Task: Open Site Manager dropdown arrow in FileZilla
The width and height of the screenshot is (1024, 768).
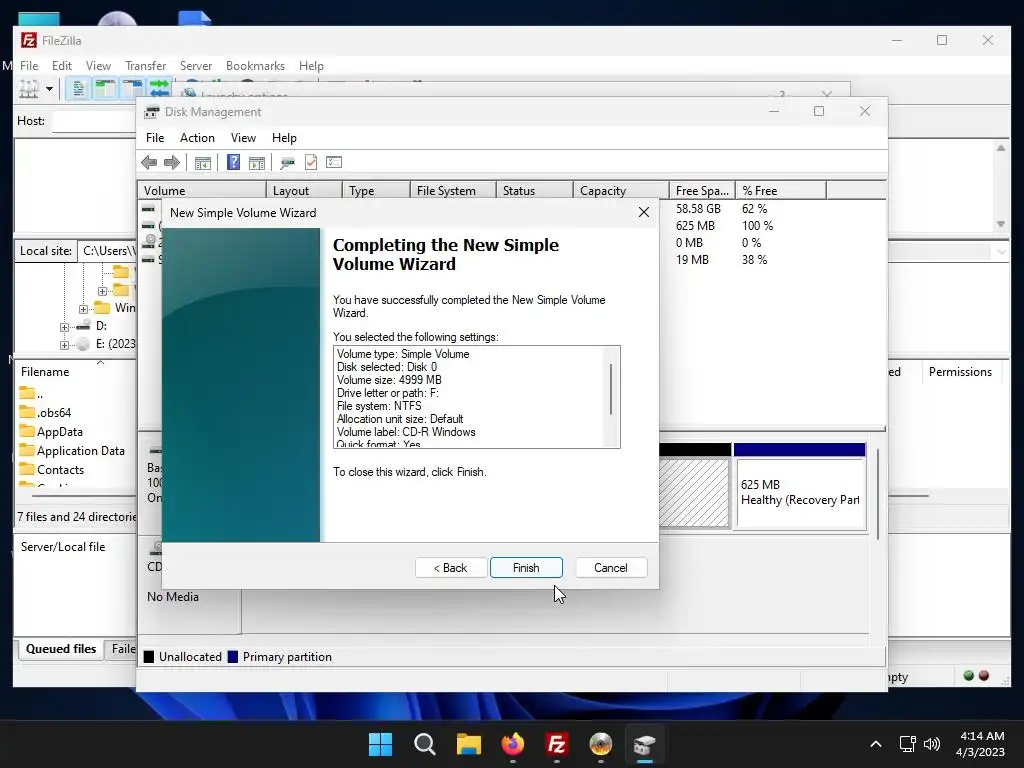Action: pos(49,89)
